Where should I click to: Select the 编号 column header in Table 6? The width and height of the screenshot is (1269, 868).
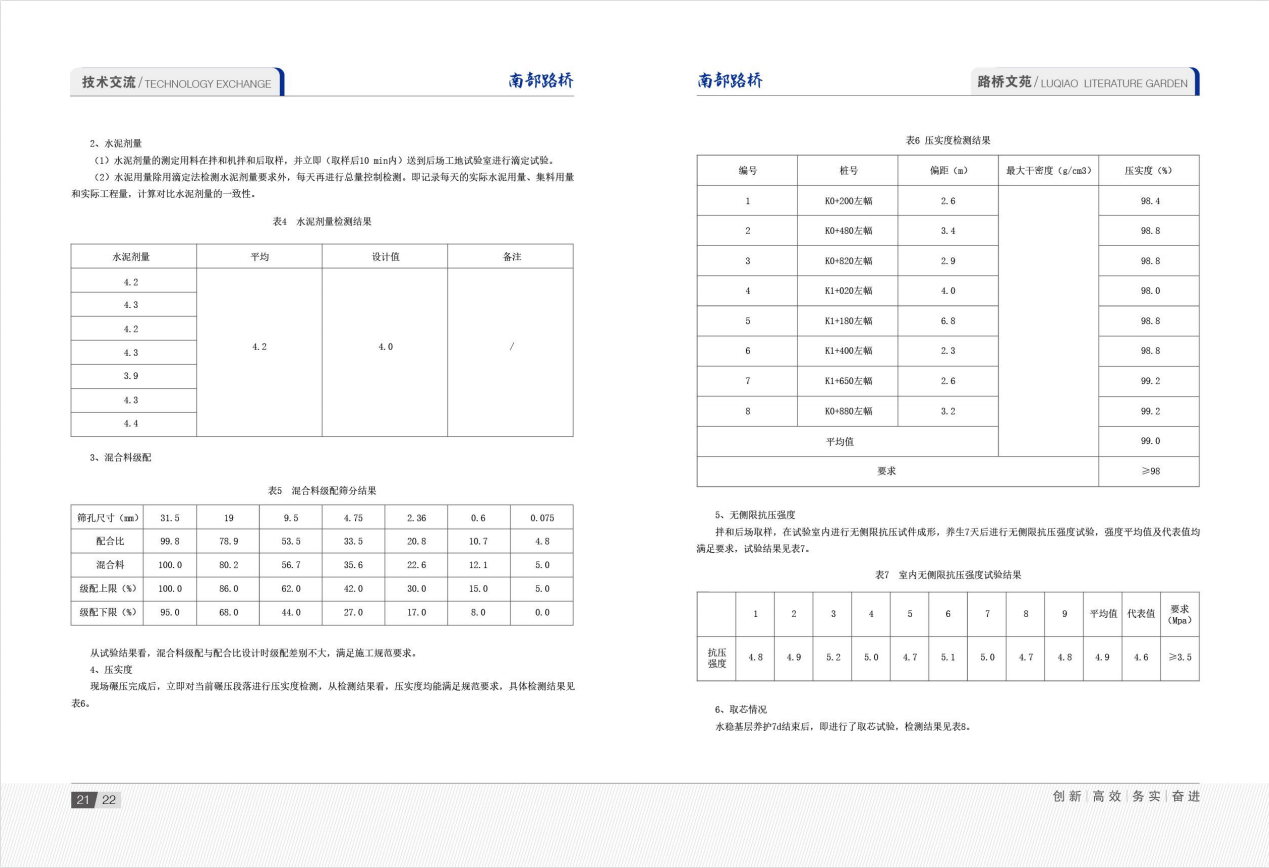tap(747, 171)
